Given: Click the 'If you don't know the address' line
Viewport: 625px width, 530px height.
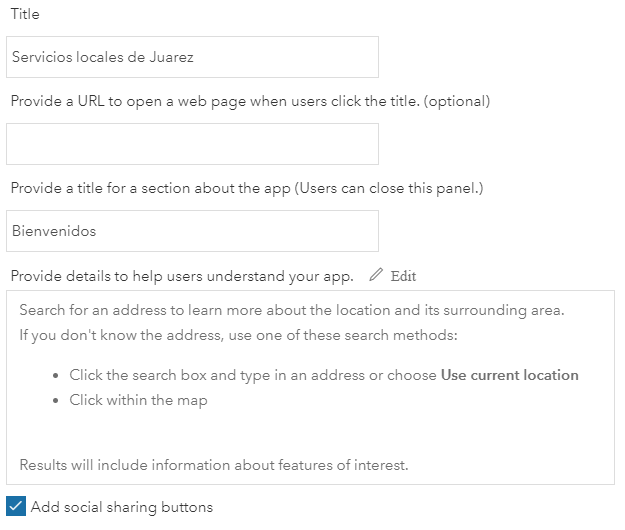Looking at the screenshot, I should coord(238,333).
